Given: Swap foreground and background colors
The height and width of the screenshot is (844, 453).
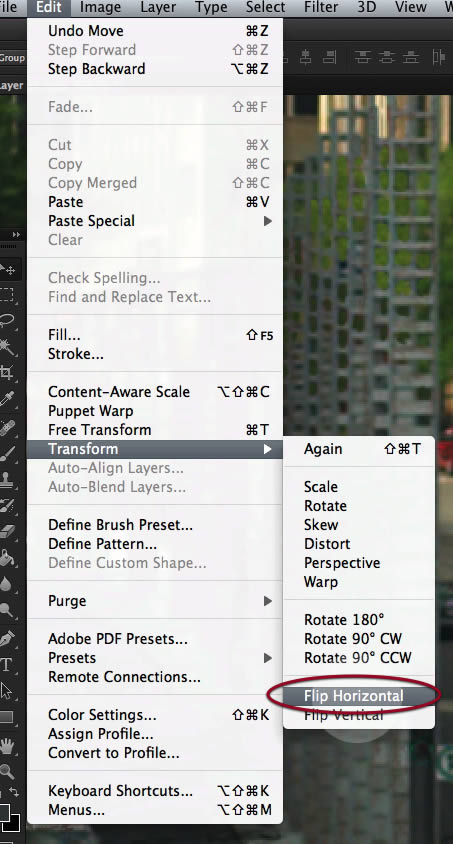Looking at the screenshot, I should pos(15,792).
